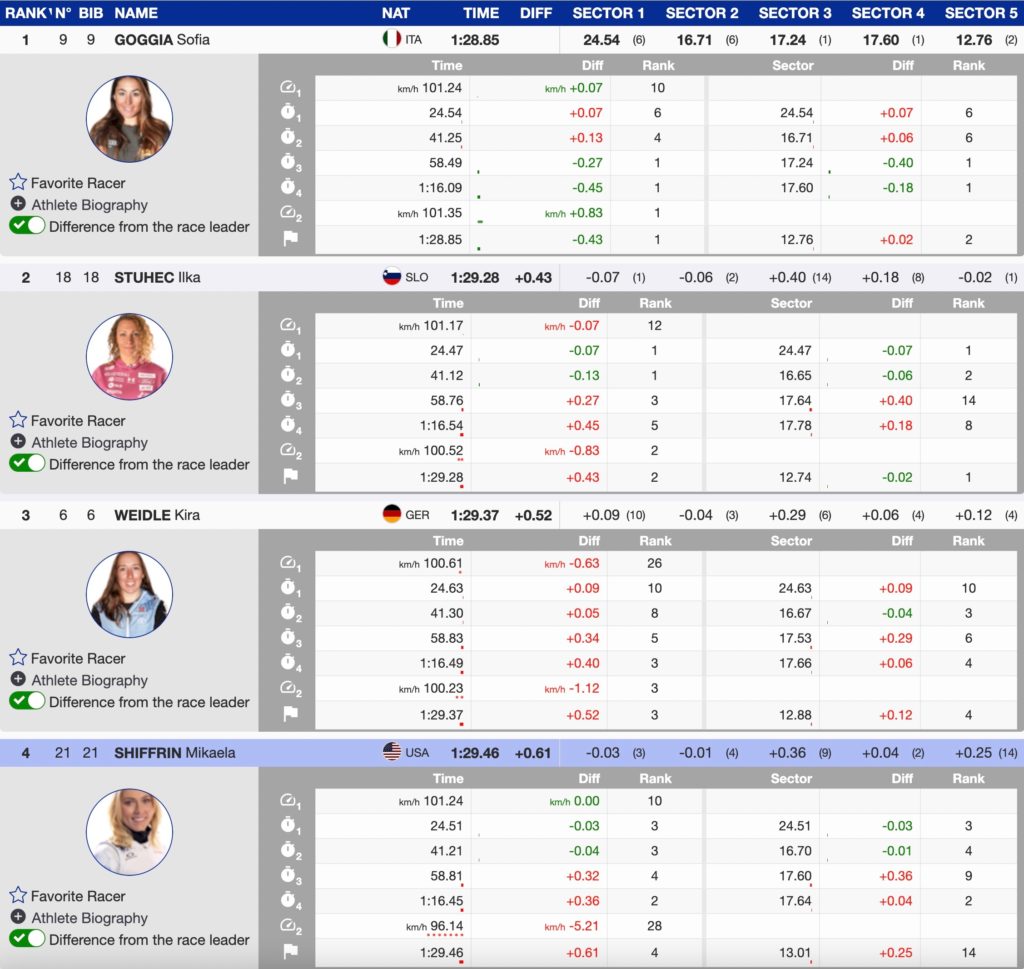1024x969 pixels.
Task: Open Weidle's Athlete Biography link
Action: (89, 680)
